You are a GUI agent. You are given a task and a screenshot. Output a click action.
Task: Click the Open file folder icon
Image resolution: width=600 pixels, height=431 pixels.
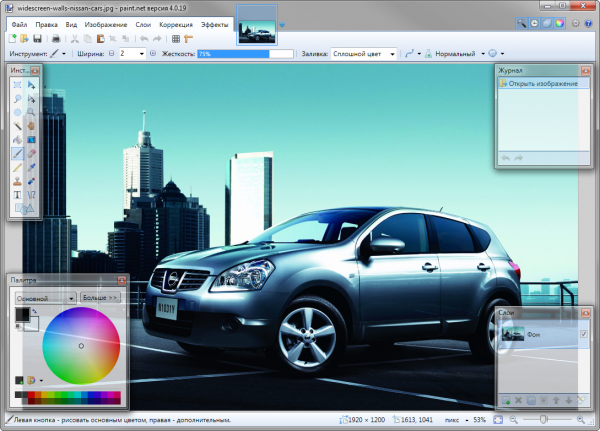(x=24, y=38)
